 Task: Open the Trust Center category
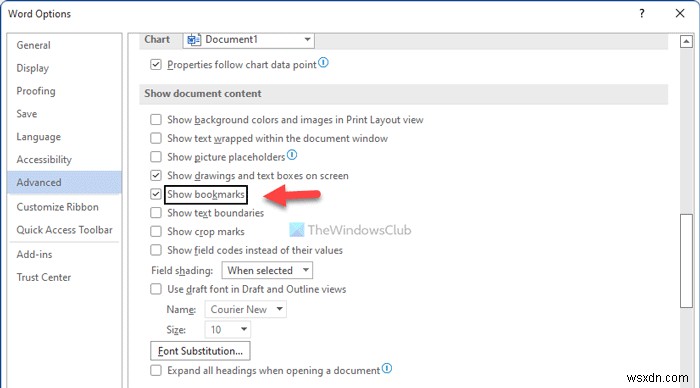[x=64, y=277]
